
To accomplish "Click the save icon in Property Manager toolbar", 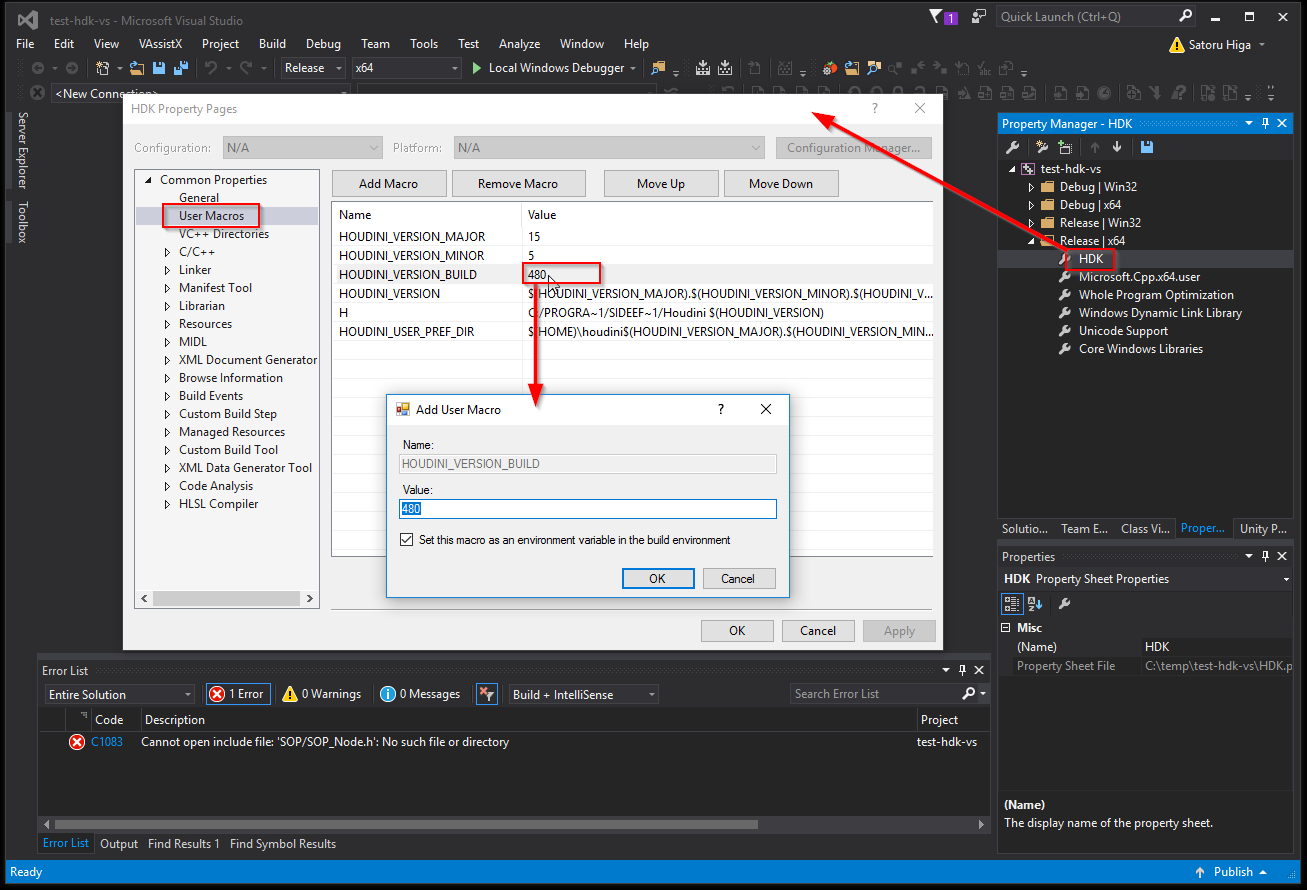I will [x=1147, y=147].
